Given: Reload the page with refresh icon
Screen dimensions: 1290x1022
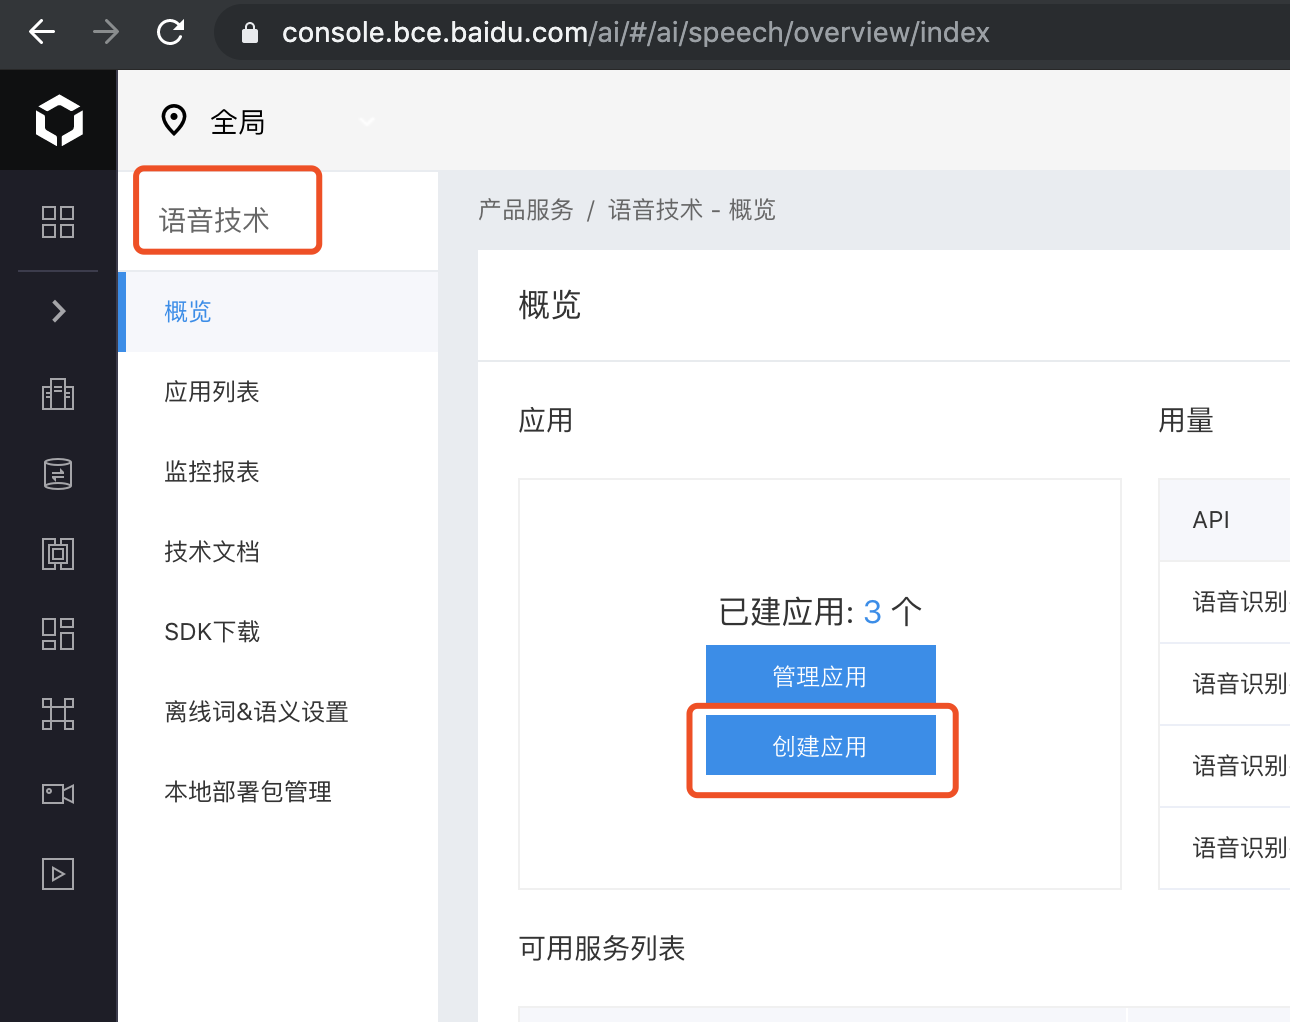Looking at the screenshot, I should pos(171,32).
